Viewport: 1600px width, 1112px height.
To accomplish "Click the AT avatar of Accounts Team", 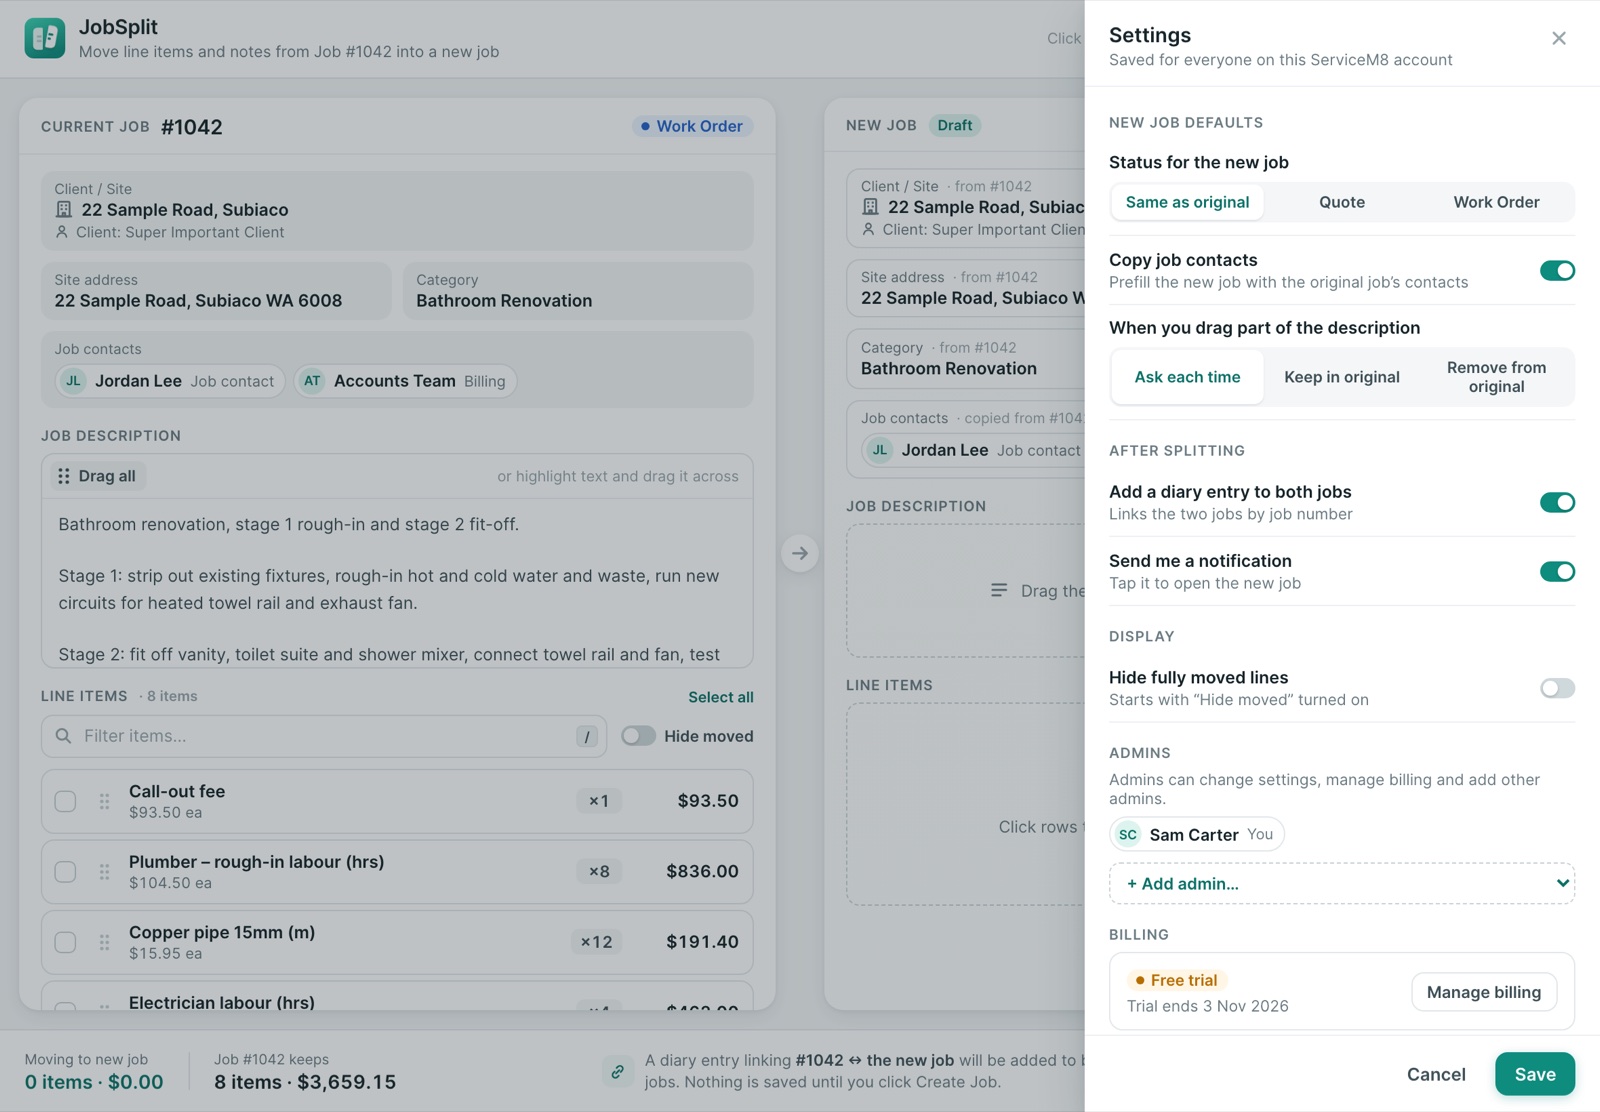I will click(312, 381).
